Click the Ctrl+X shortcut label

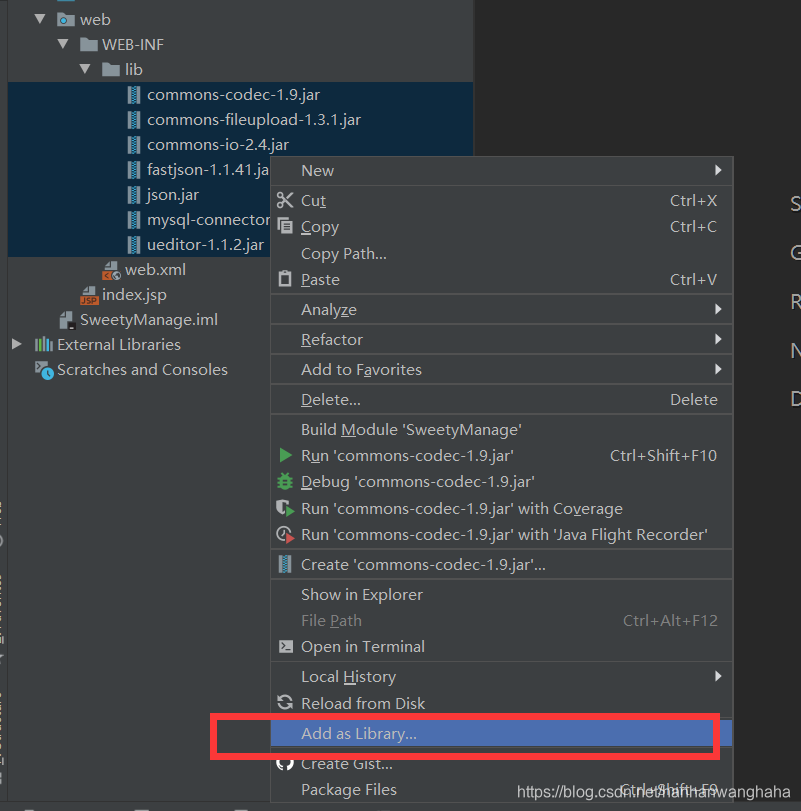point(693,200)
